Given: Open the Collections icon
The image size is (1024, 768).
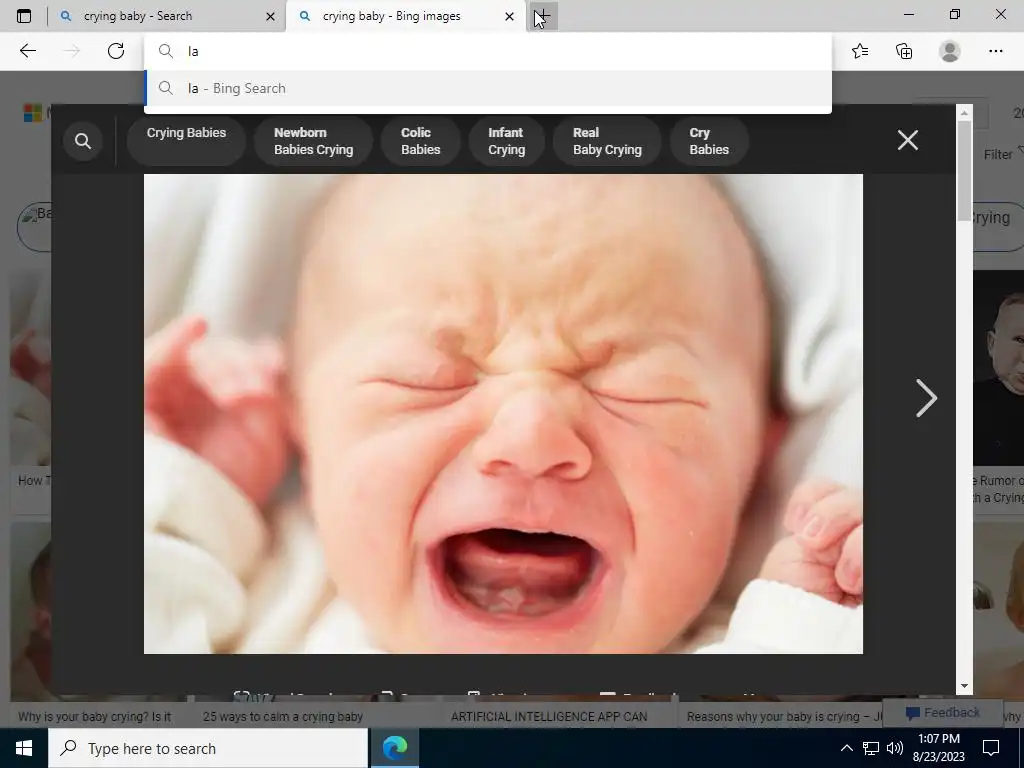Looking at the screenshot, I should 904,51.
